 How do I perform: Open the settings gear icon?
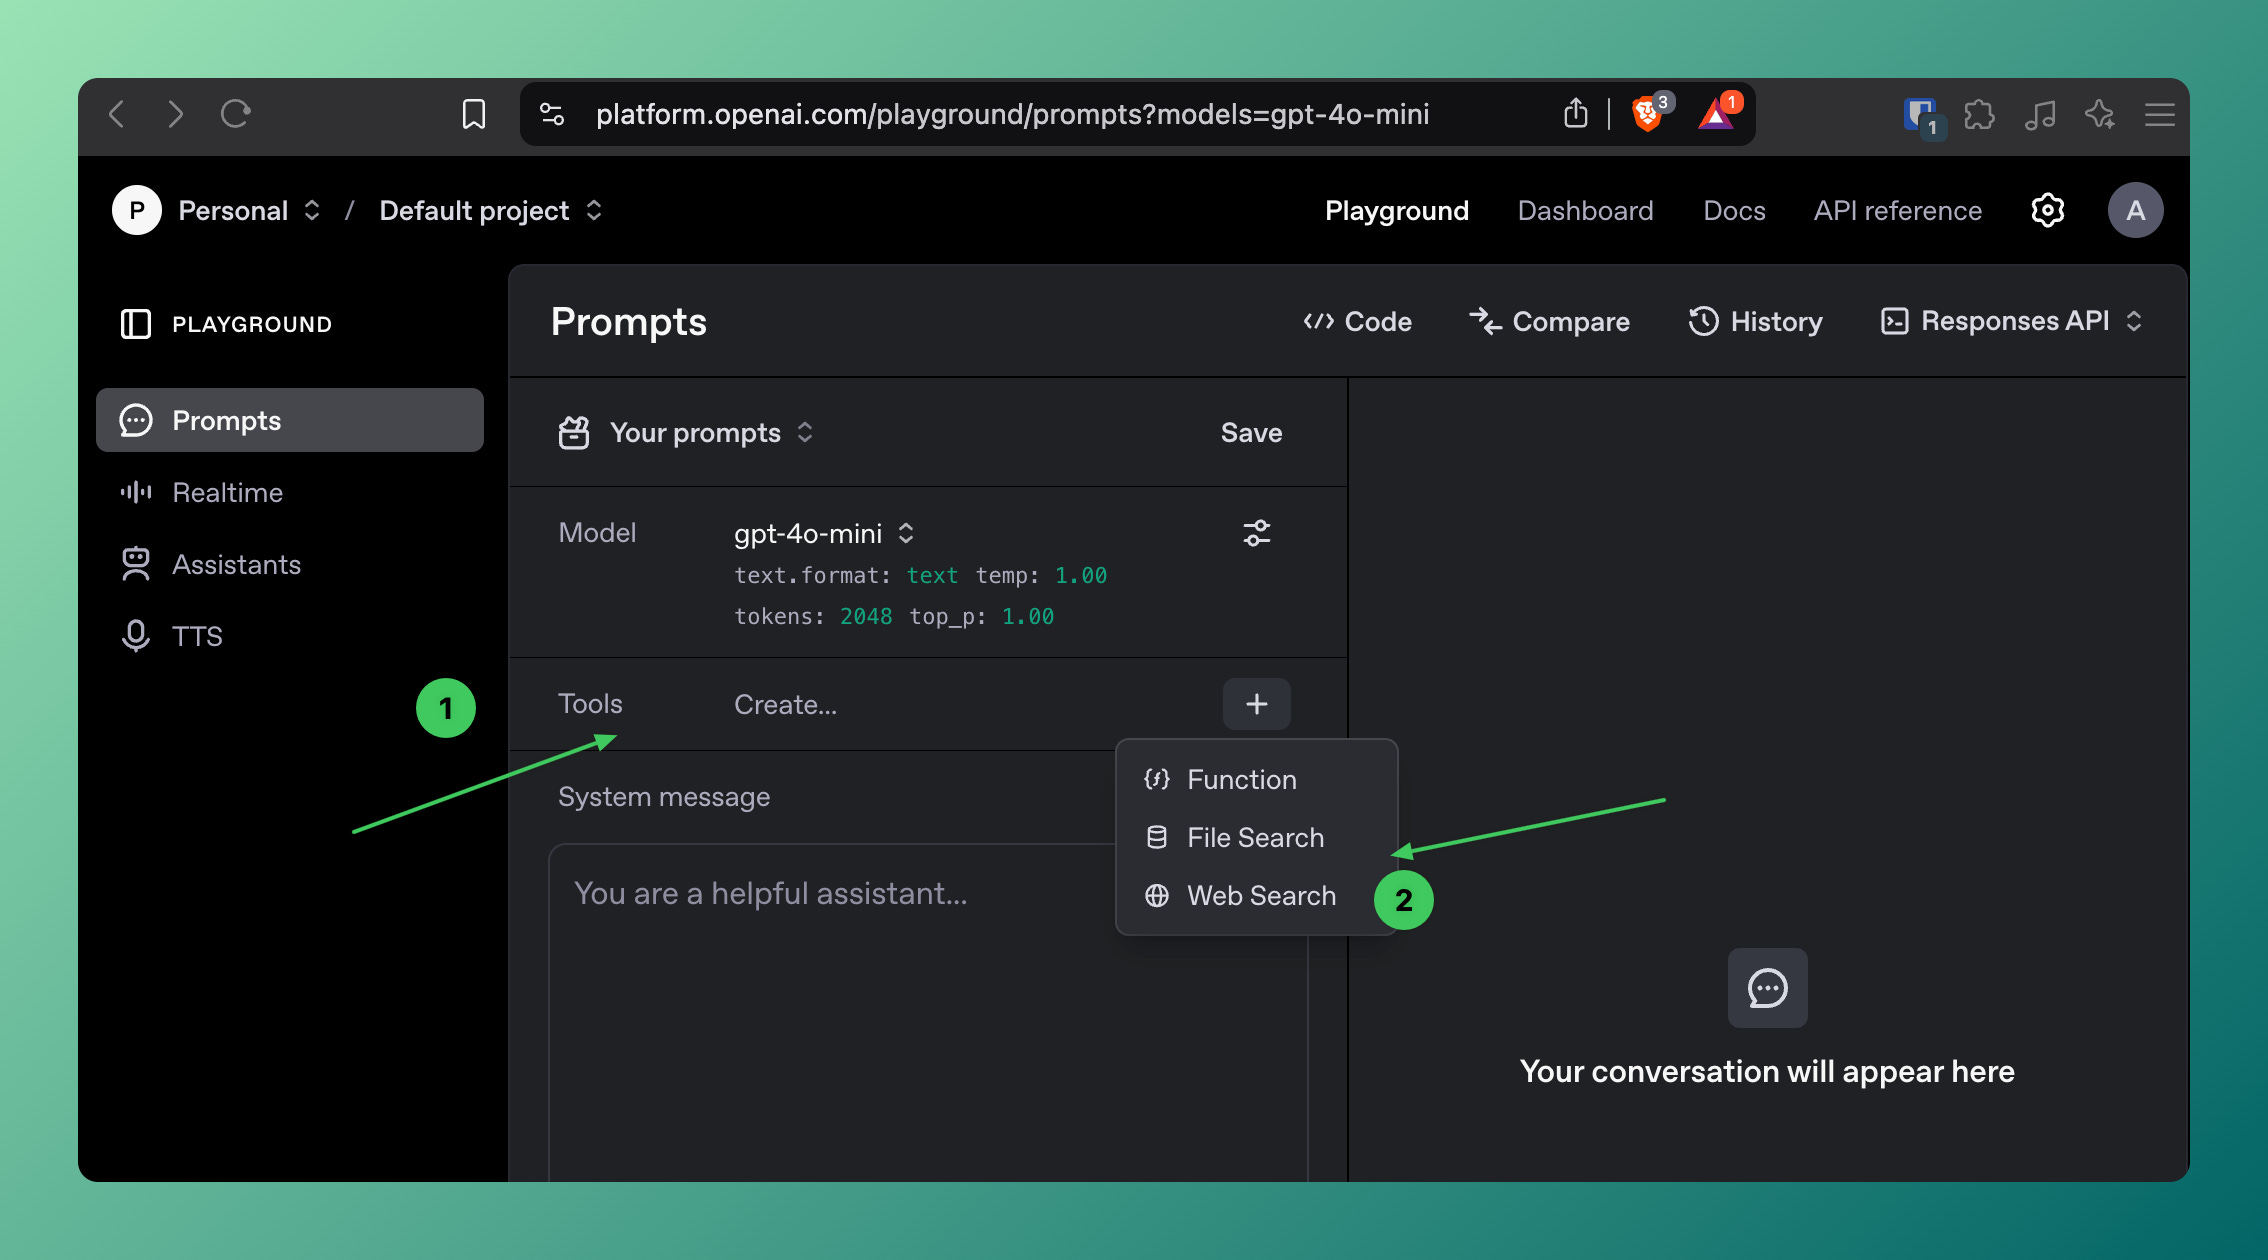pos(2047,210)
